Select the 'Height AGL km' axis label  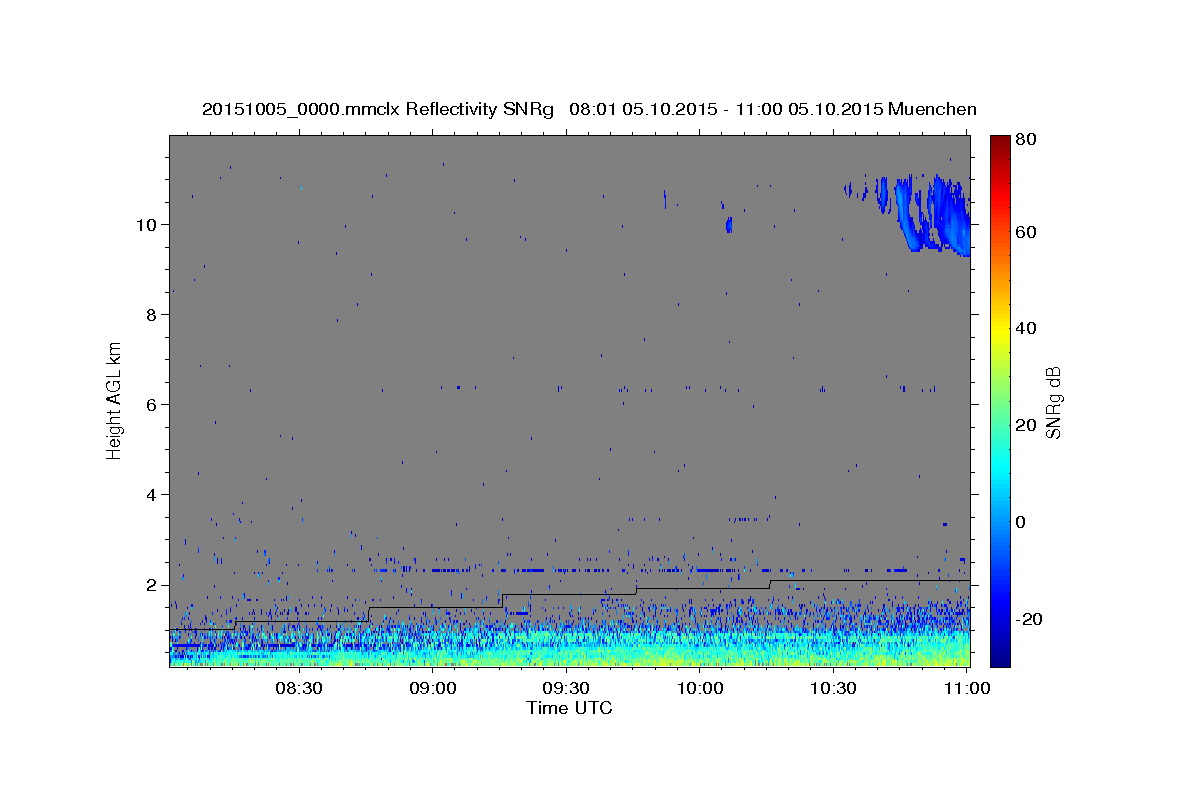click(115, 400)
